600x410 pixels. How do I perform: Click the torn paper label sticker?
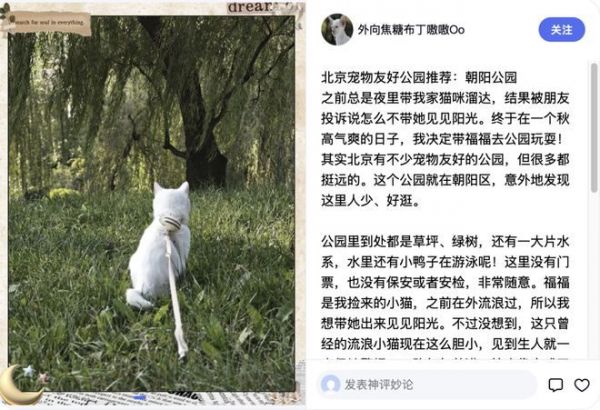(x=47, y=23)
